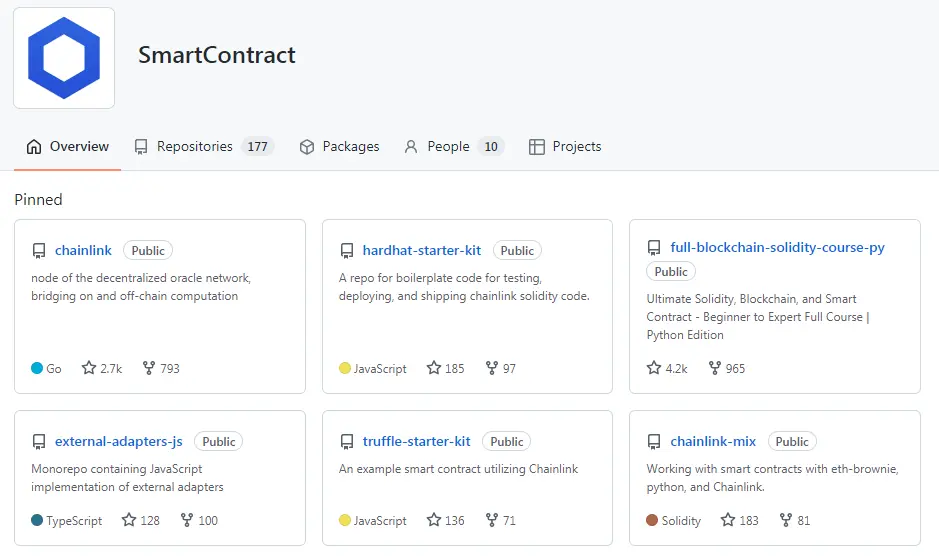Click the fork icon on hardhat-starter-kit card
Screen dimensions: 939x559
point(492,368)
